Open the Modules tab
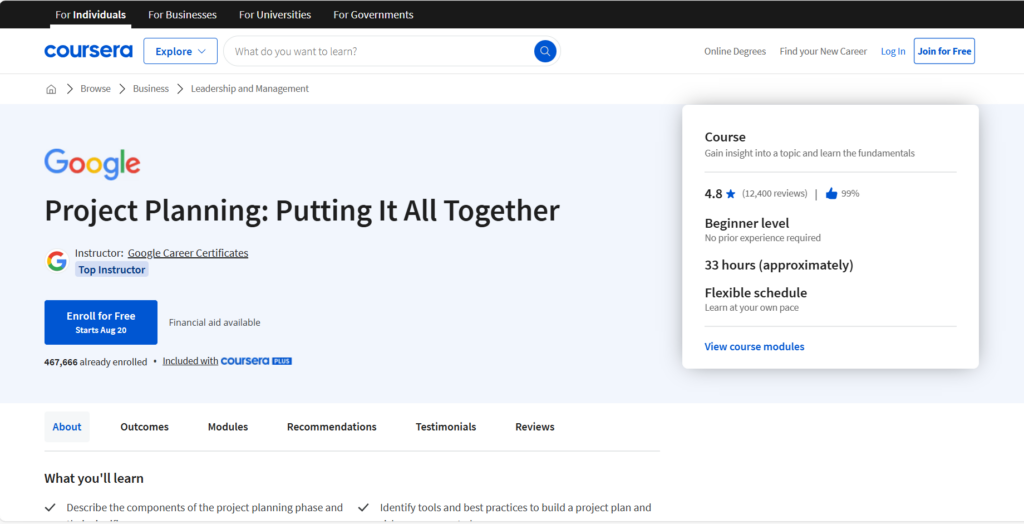 point(228,427)
